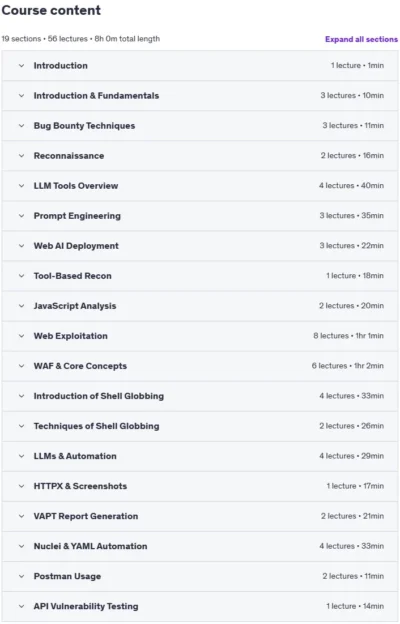Select Introduction of Shell Globbing title
Viewport: 400px width, 624px height.
pyautogui.click(x=99, y=396)
